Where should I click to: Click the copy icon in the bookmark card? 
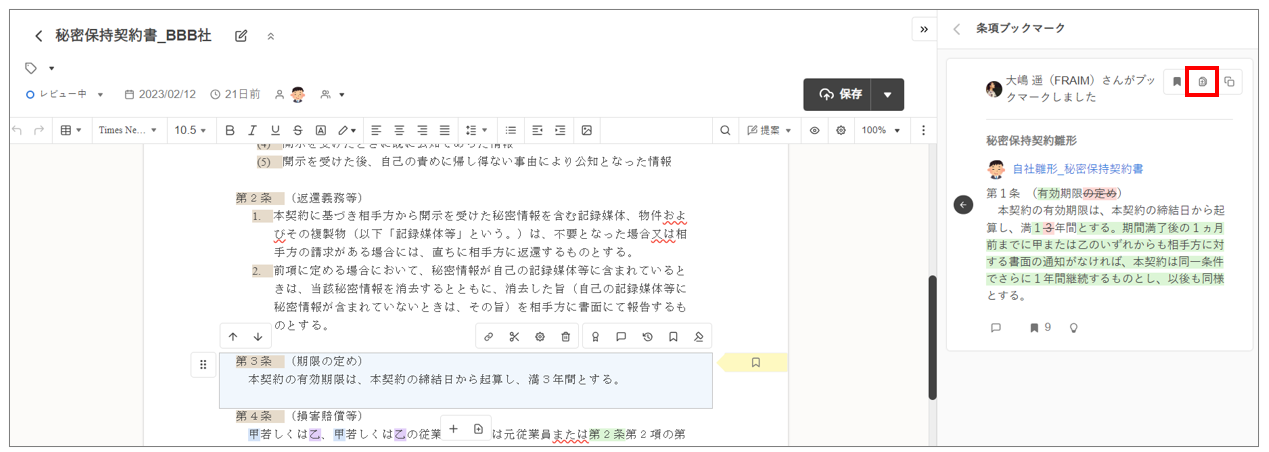tap(1229, 82)
